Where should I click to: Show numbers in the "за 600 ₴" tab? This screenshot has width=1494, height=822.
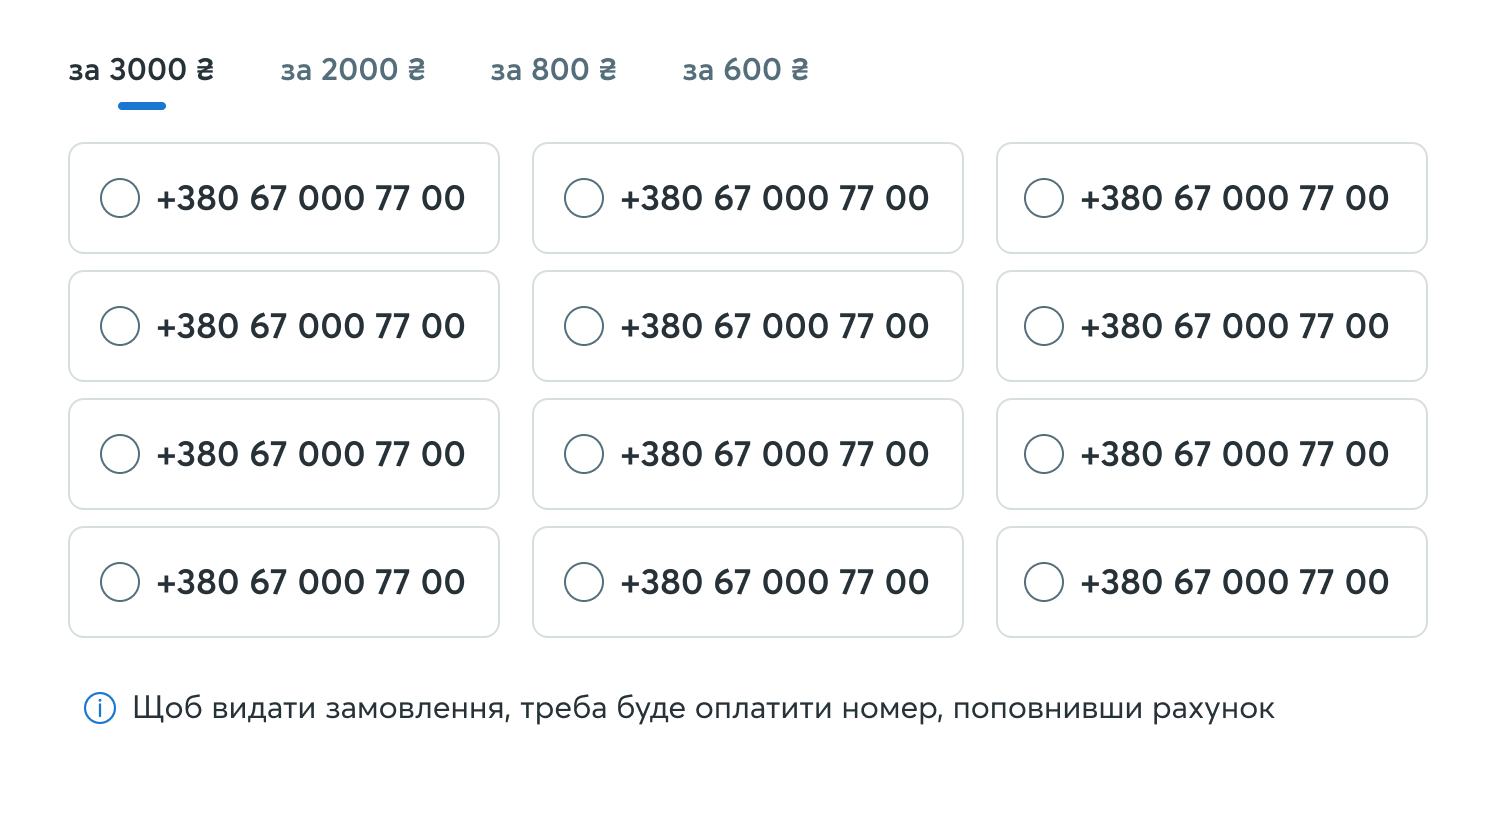(745, 70)
